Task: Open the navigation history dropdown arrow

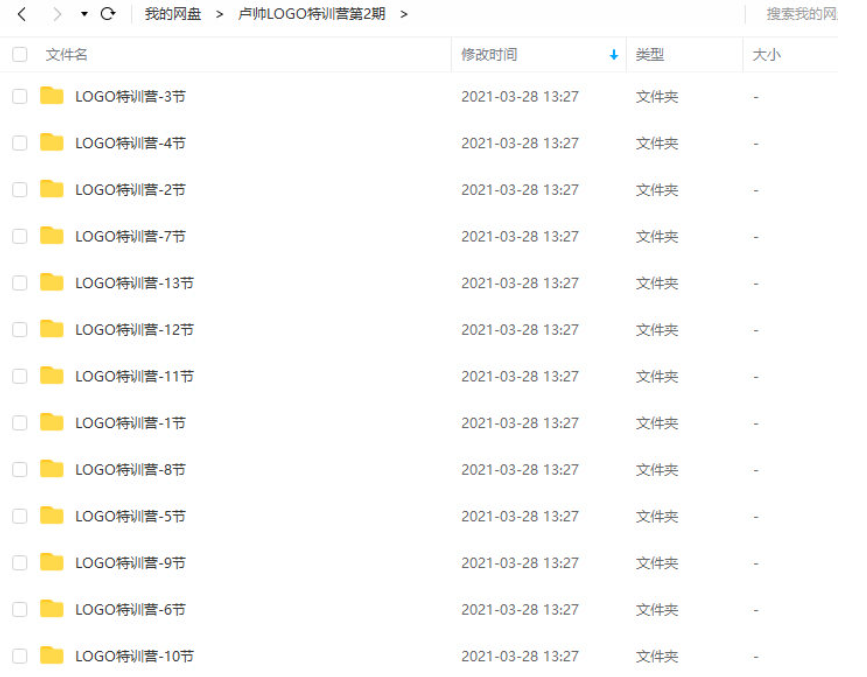Action: (x=84, y=14)
